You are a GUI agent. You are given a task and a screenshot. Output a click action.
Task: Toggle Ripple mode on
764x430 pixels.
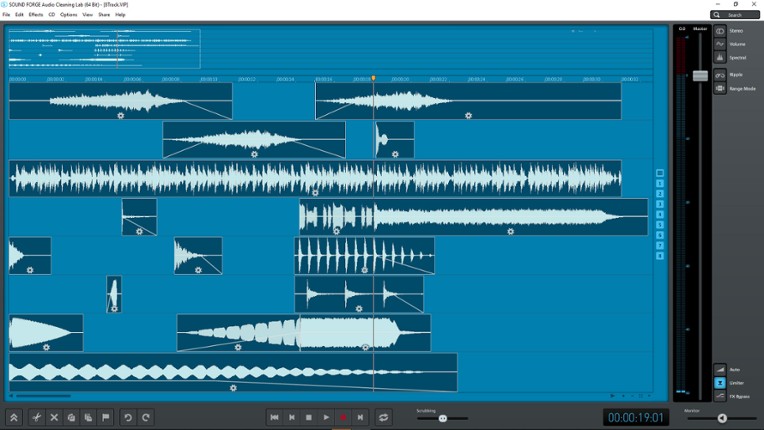(x=720, y=75)
